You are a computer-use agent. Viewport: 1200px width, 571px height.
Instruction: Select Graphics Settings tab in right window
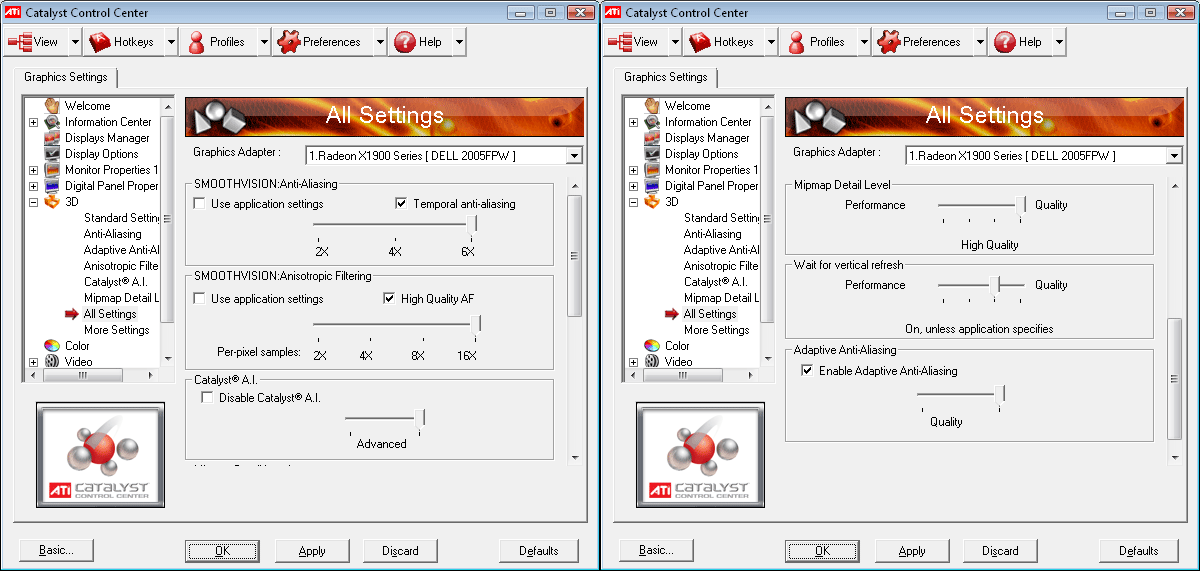point(666,77)
